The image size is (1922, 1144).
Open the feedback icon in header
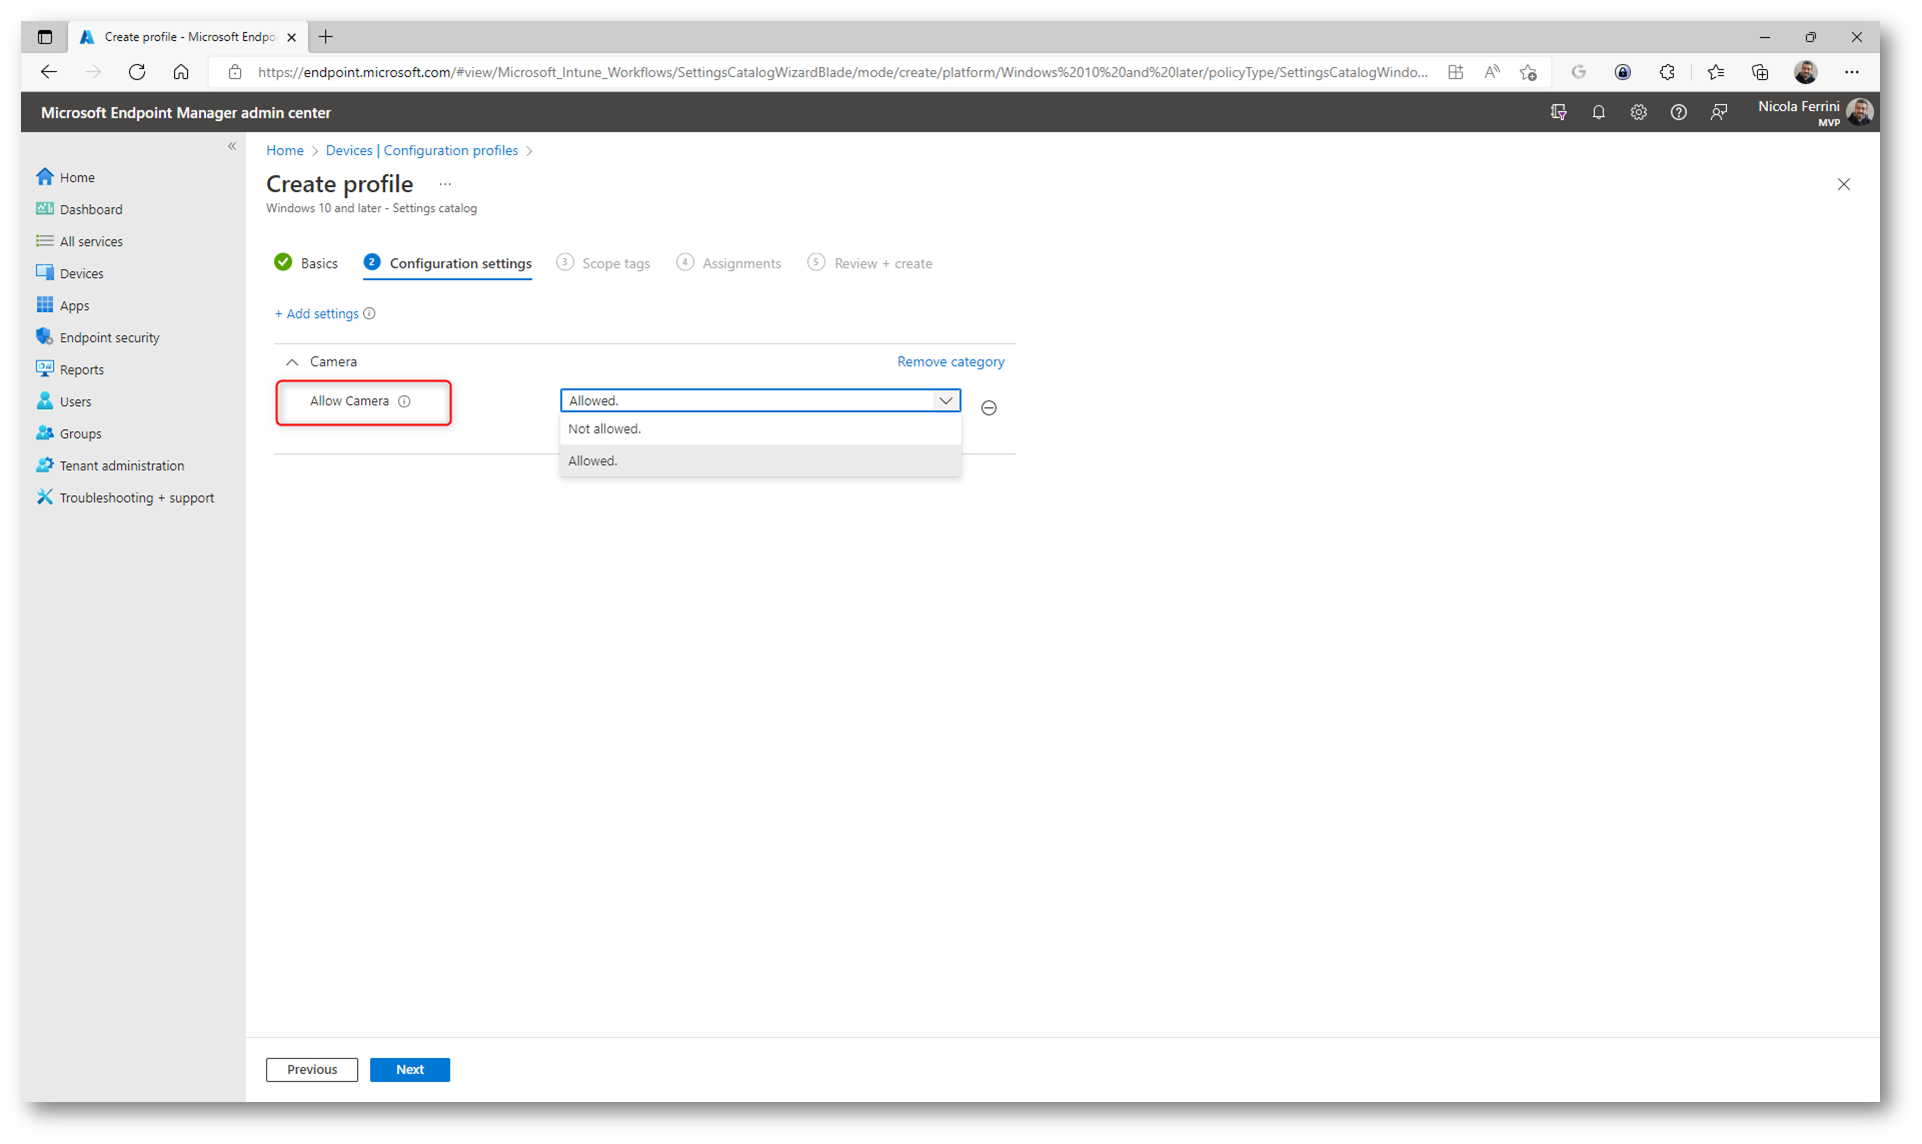pos(1718,112)
